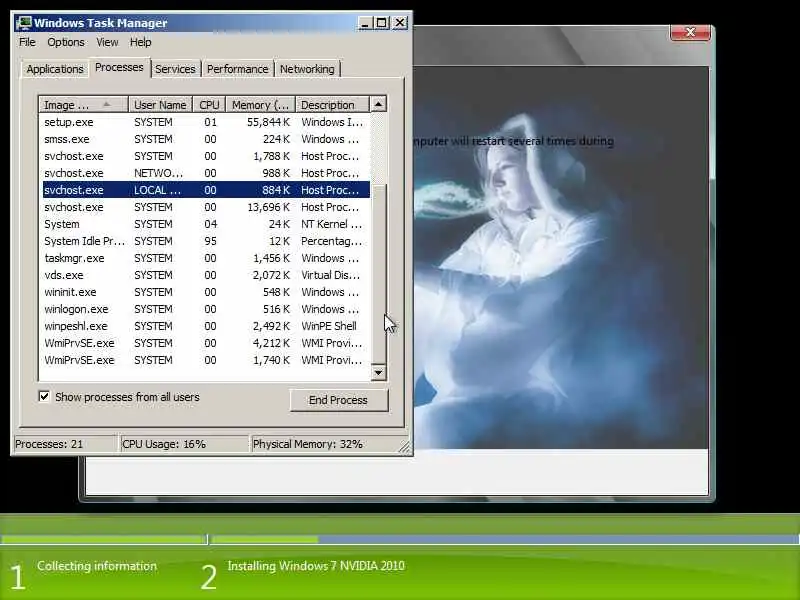Screen dimensions: 800x600
Task: Click the process list scrollbar thumb
Action: point(378,273)
